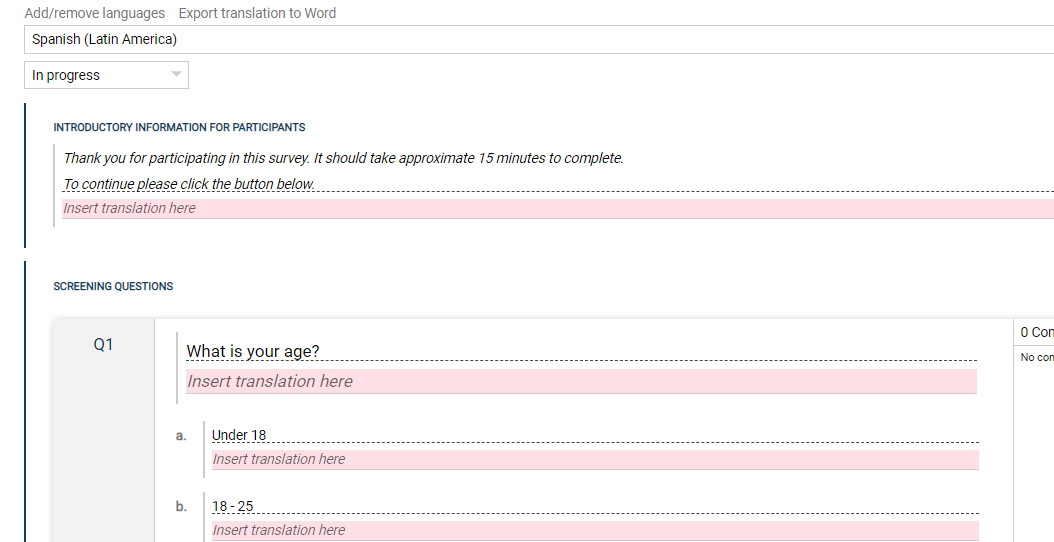Insert translation for "What is your age?"

tap(581, 381)
